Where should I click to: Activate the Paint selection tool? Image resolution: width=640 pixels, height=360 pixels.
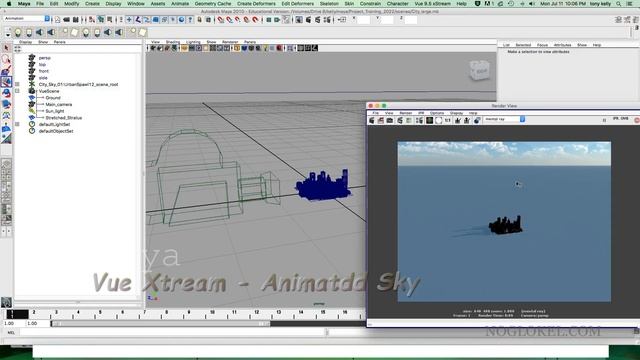point(6,71)
